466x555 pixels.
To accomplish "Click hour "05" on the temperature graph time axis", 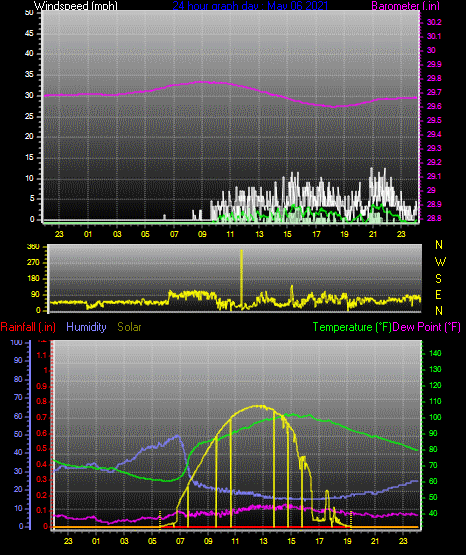I will [152, 541].
